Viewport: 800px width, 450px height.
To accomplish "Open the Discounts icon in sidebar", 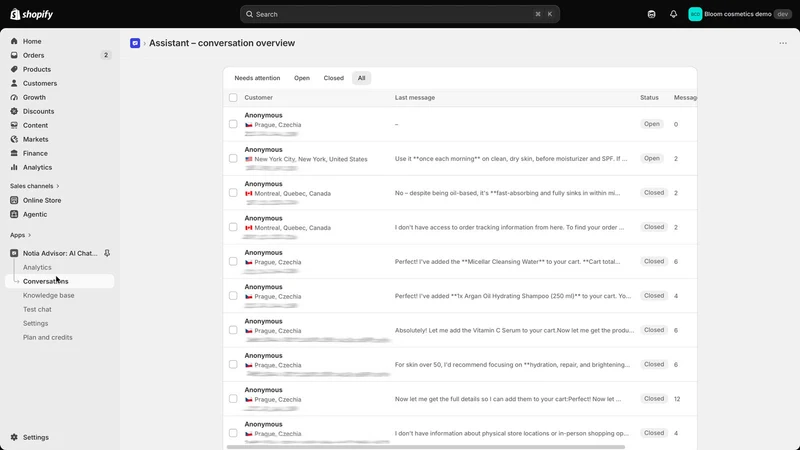I will coord(14,111).
